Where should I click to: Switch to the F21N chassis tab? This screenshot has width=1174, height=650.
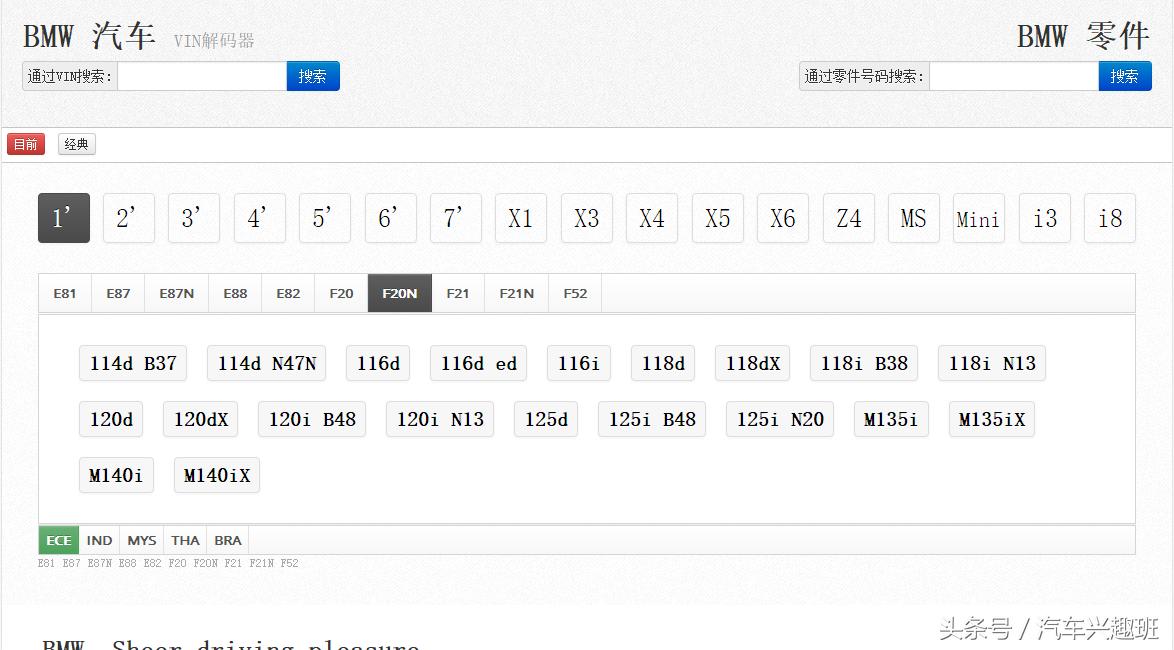tap(517, 294)
